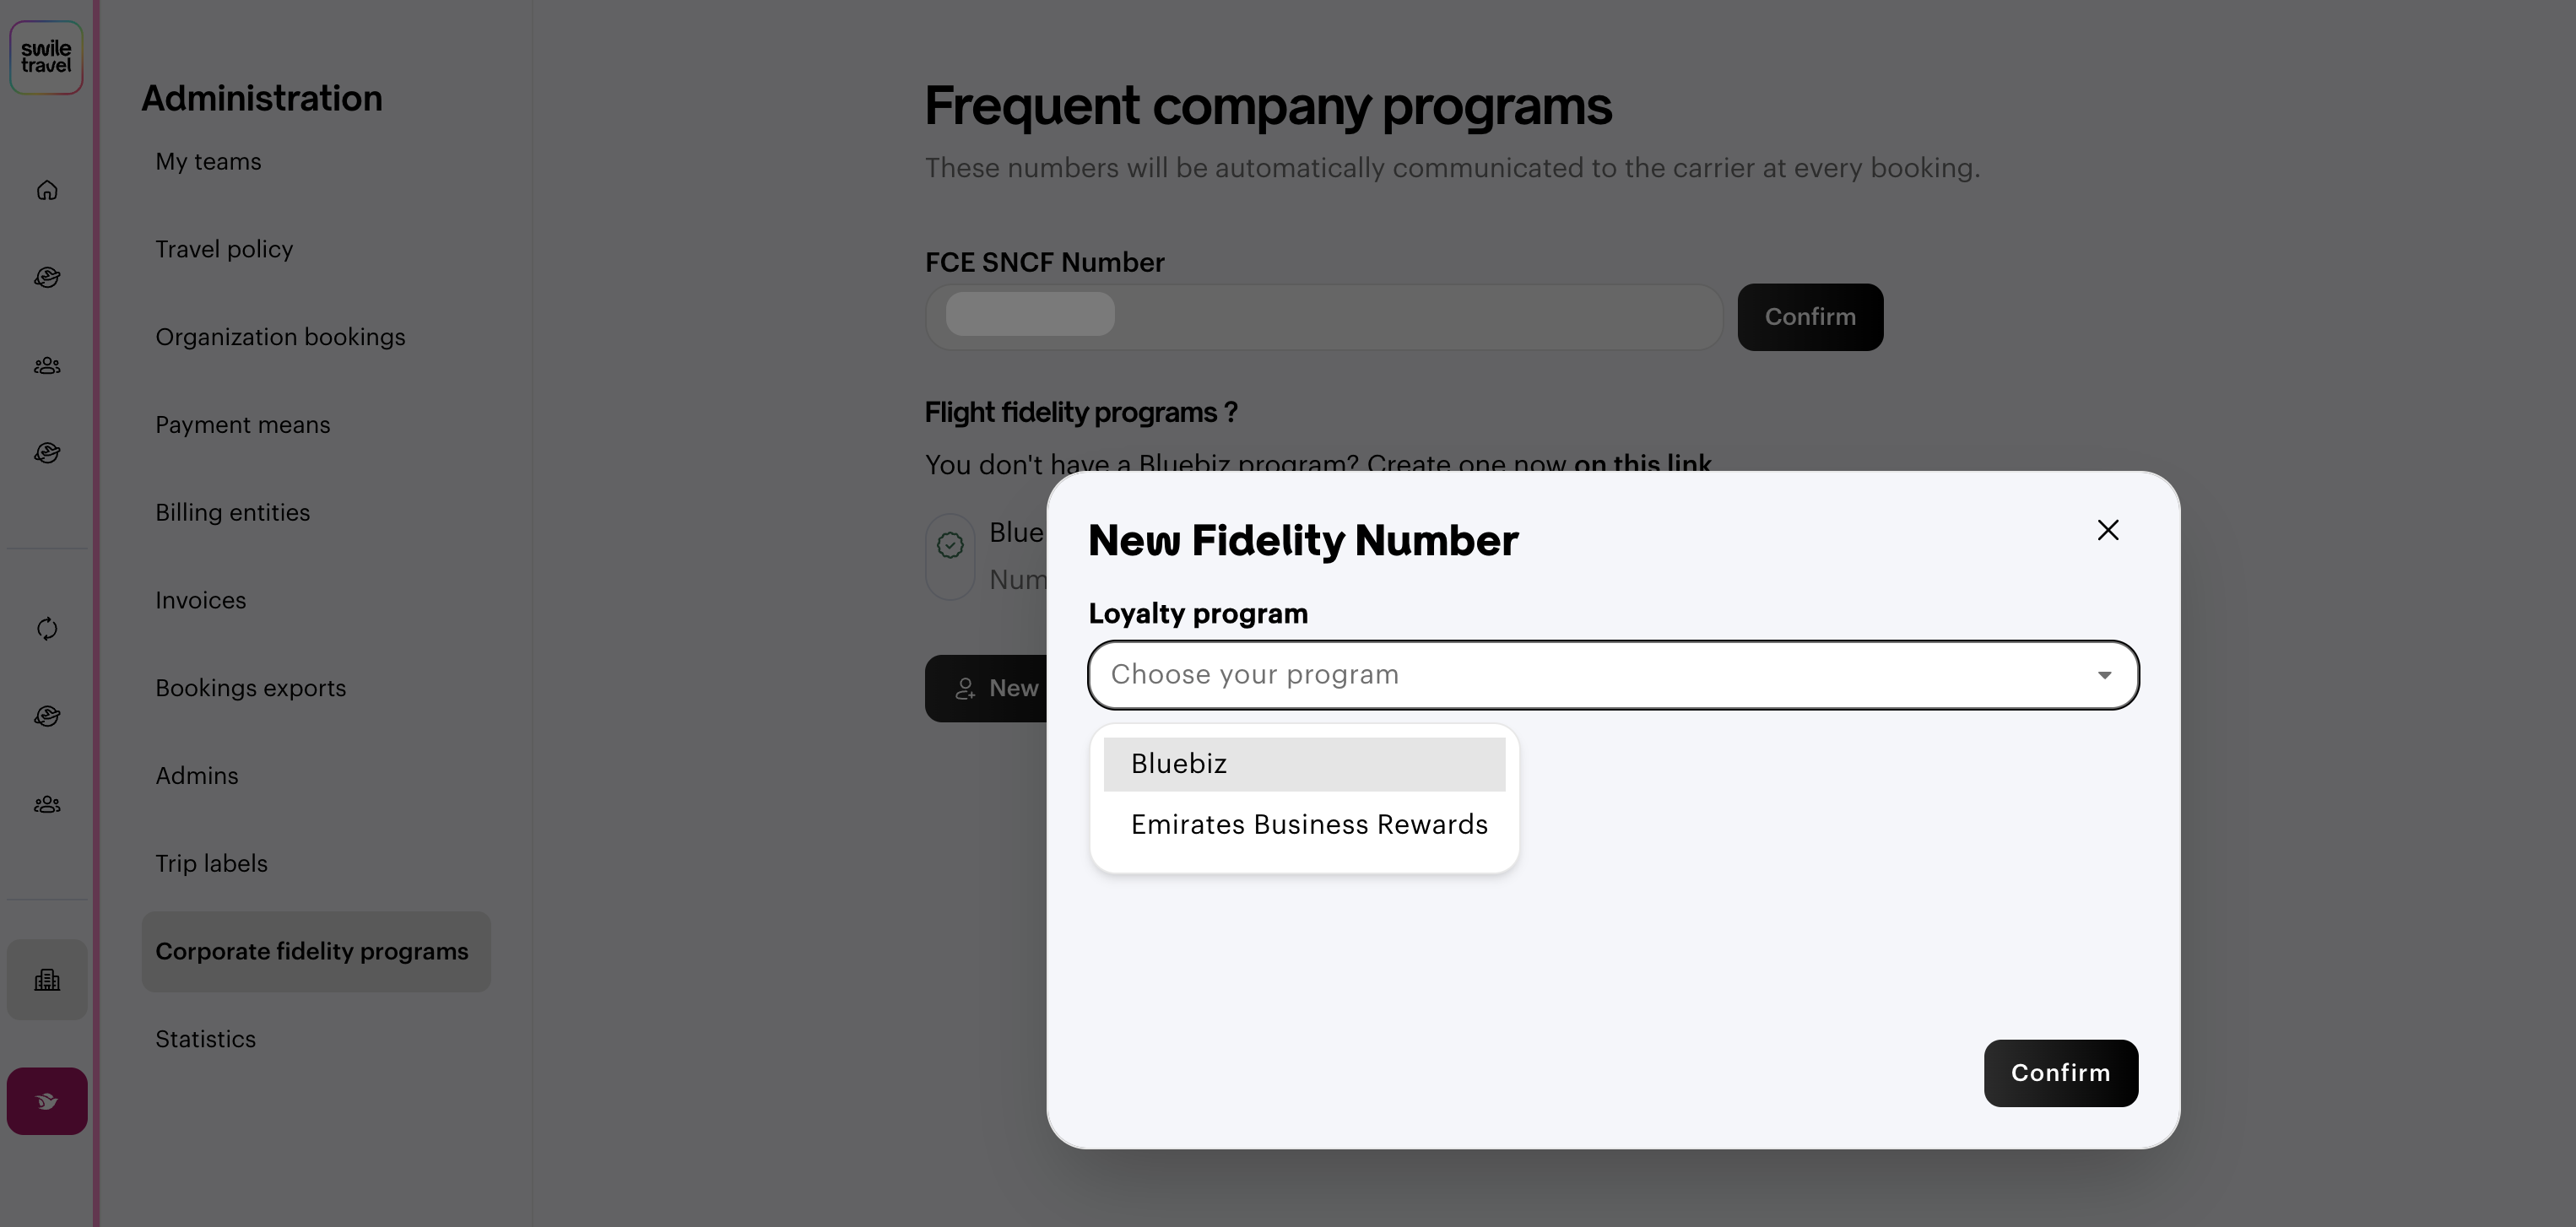Close the New Fidelity Number dialog
Screen dimensions: 2576x1227
point(2108,530)
